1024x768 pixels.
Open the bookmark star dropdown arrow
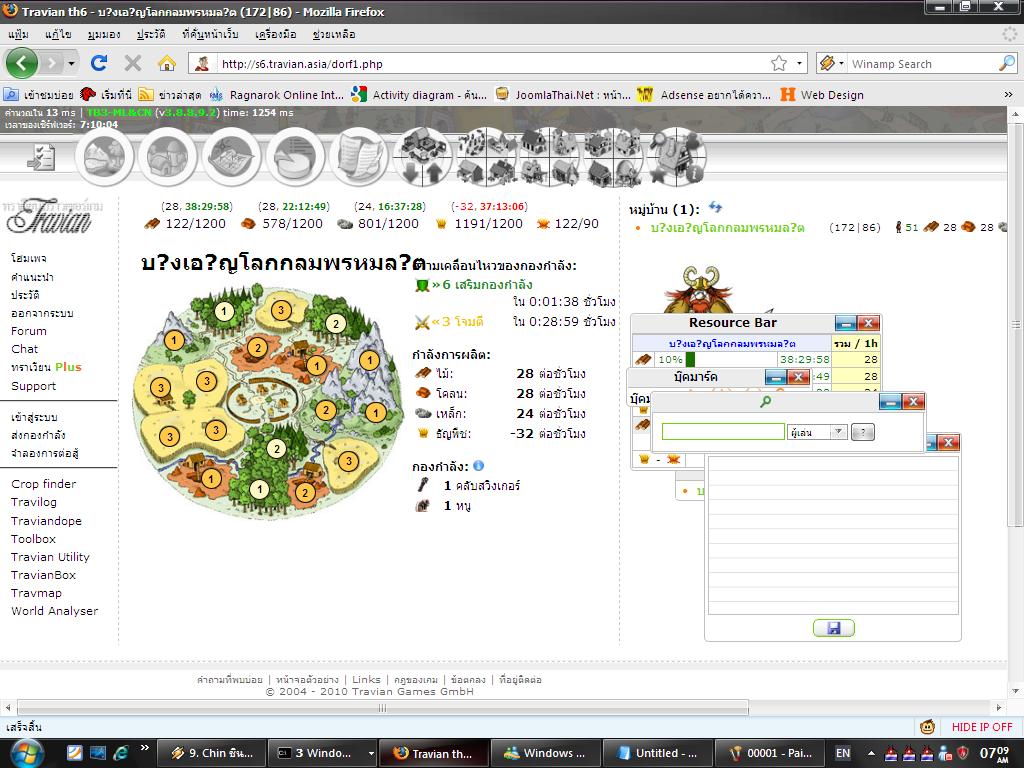click(799, 63)
